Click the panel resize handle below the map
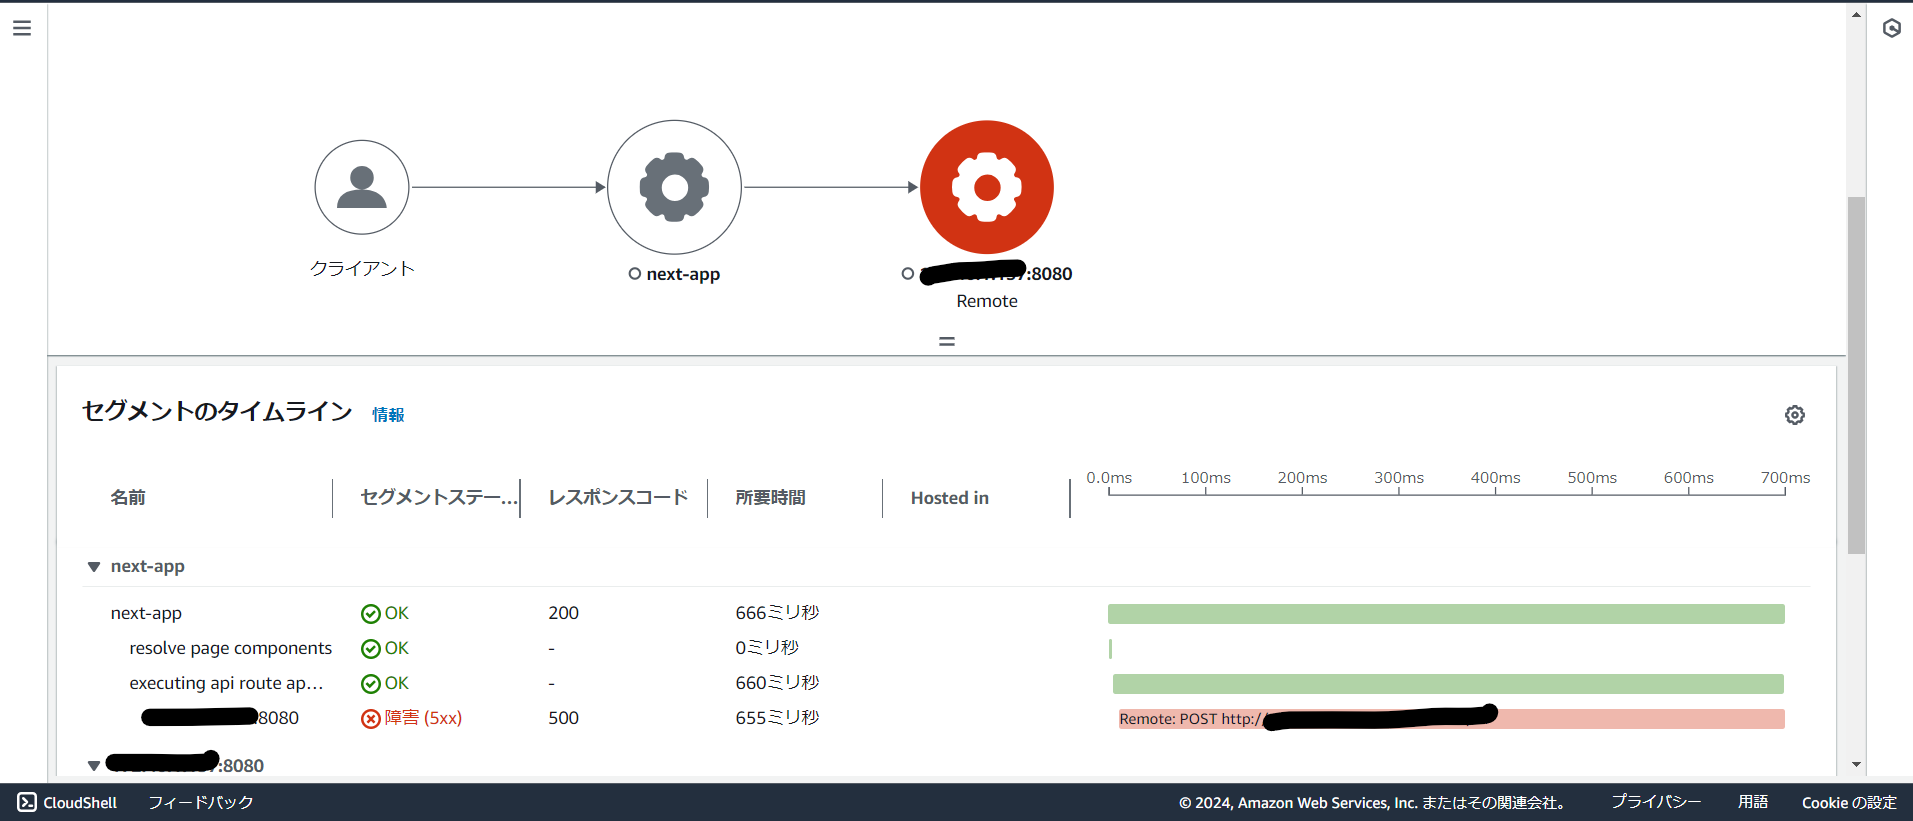 [x=947, y=341]
